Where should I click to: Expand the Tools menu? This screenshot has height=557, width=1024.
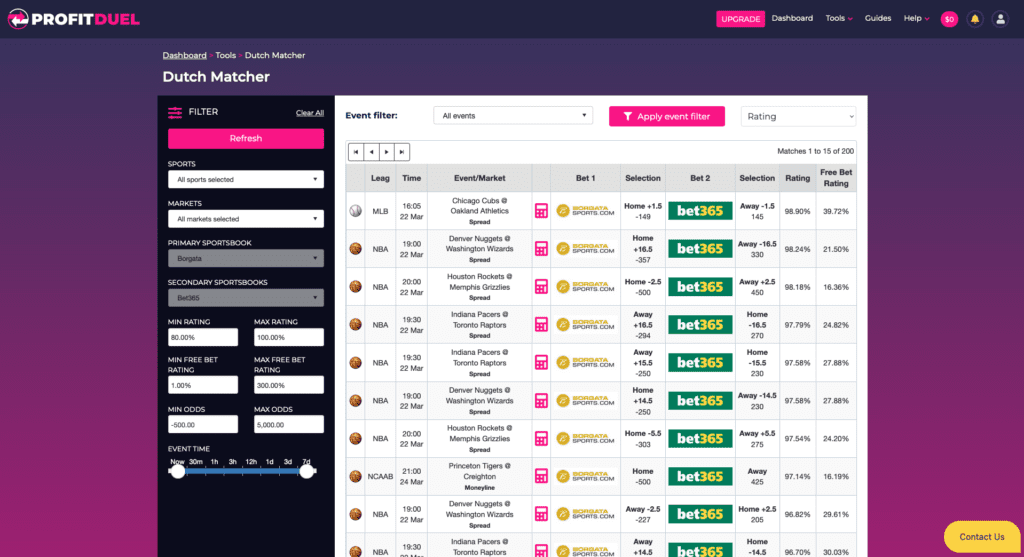(x=839, y=18)
